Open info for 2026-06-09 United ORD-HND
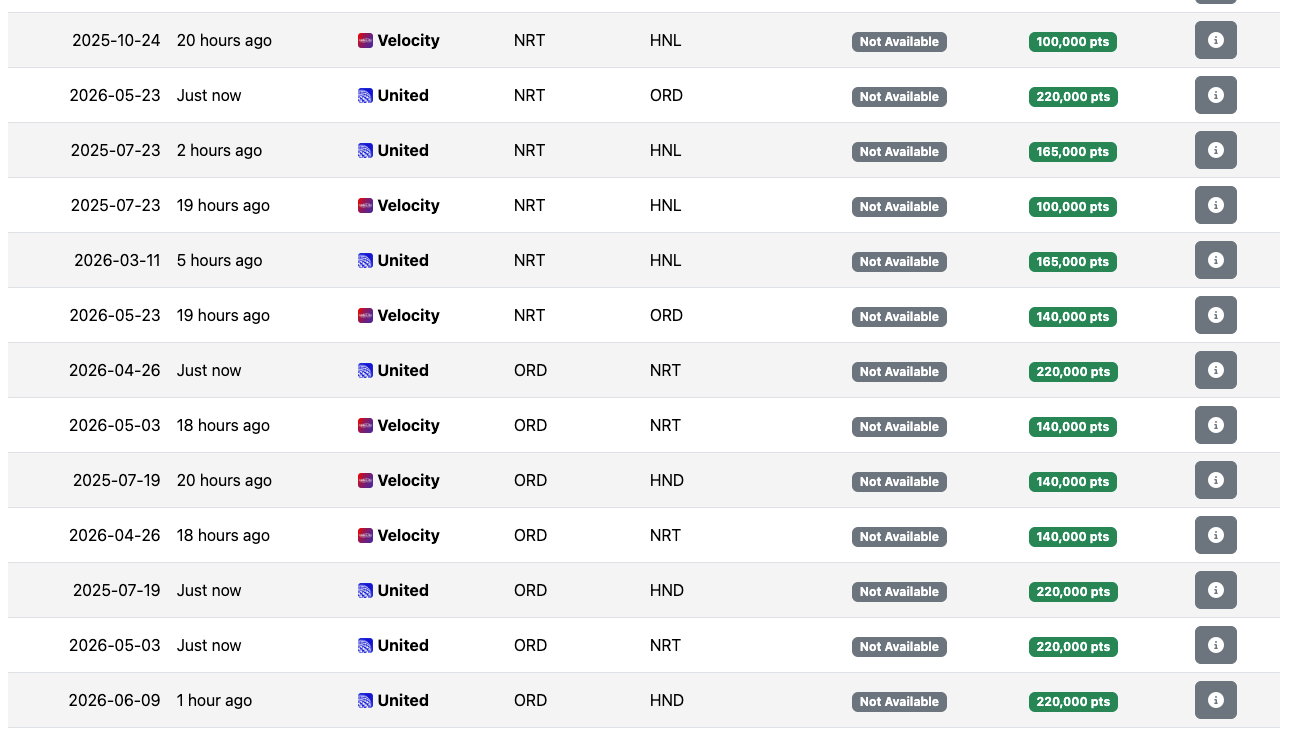The image size is (1291, 736). [x=1215, y=700]
